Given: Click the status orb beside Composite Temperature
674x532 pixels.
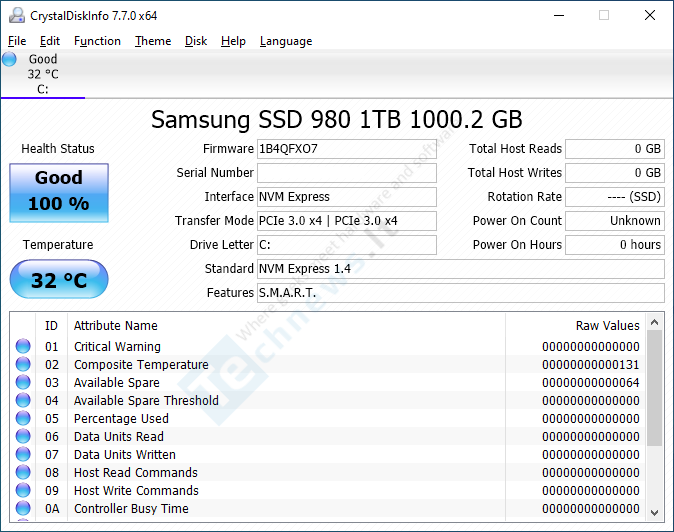Looking at the screenshot, I should pyautogui.click(x=23, y=365).
